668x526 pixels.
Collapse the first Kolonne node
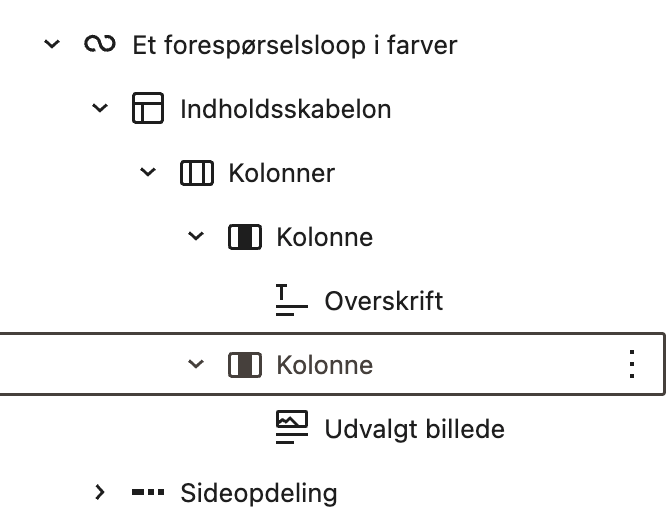[196, 237]
